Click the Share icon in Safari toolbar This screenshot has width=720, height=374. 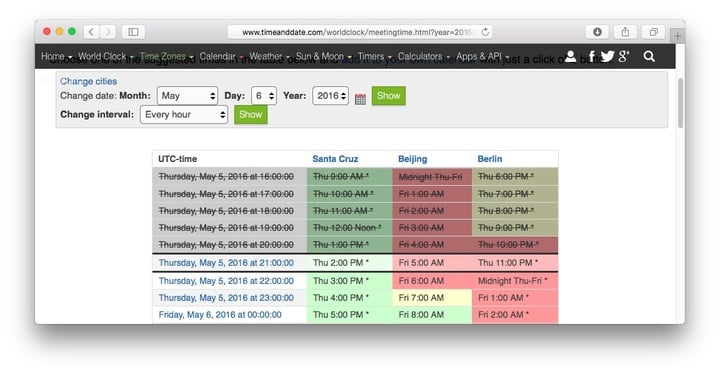pyautogui.click(x=625, y=32)
